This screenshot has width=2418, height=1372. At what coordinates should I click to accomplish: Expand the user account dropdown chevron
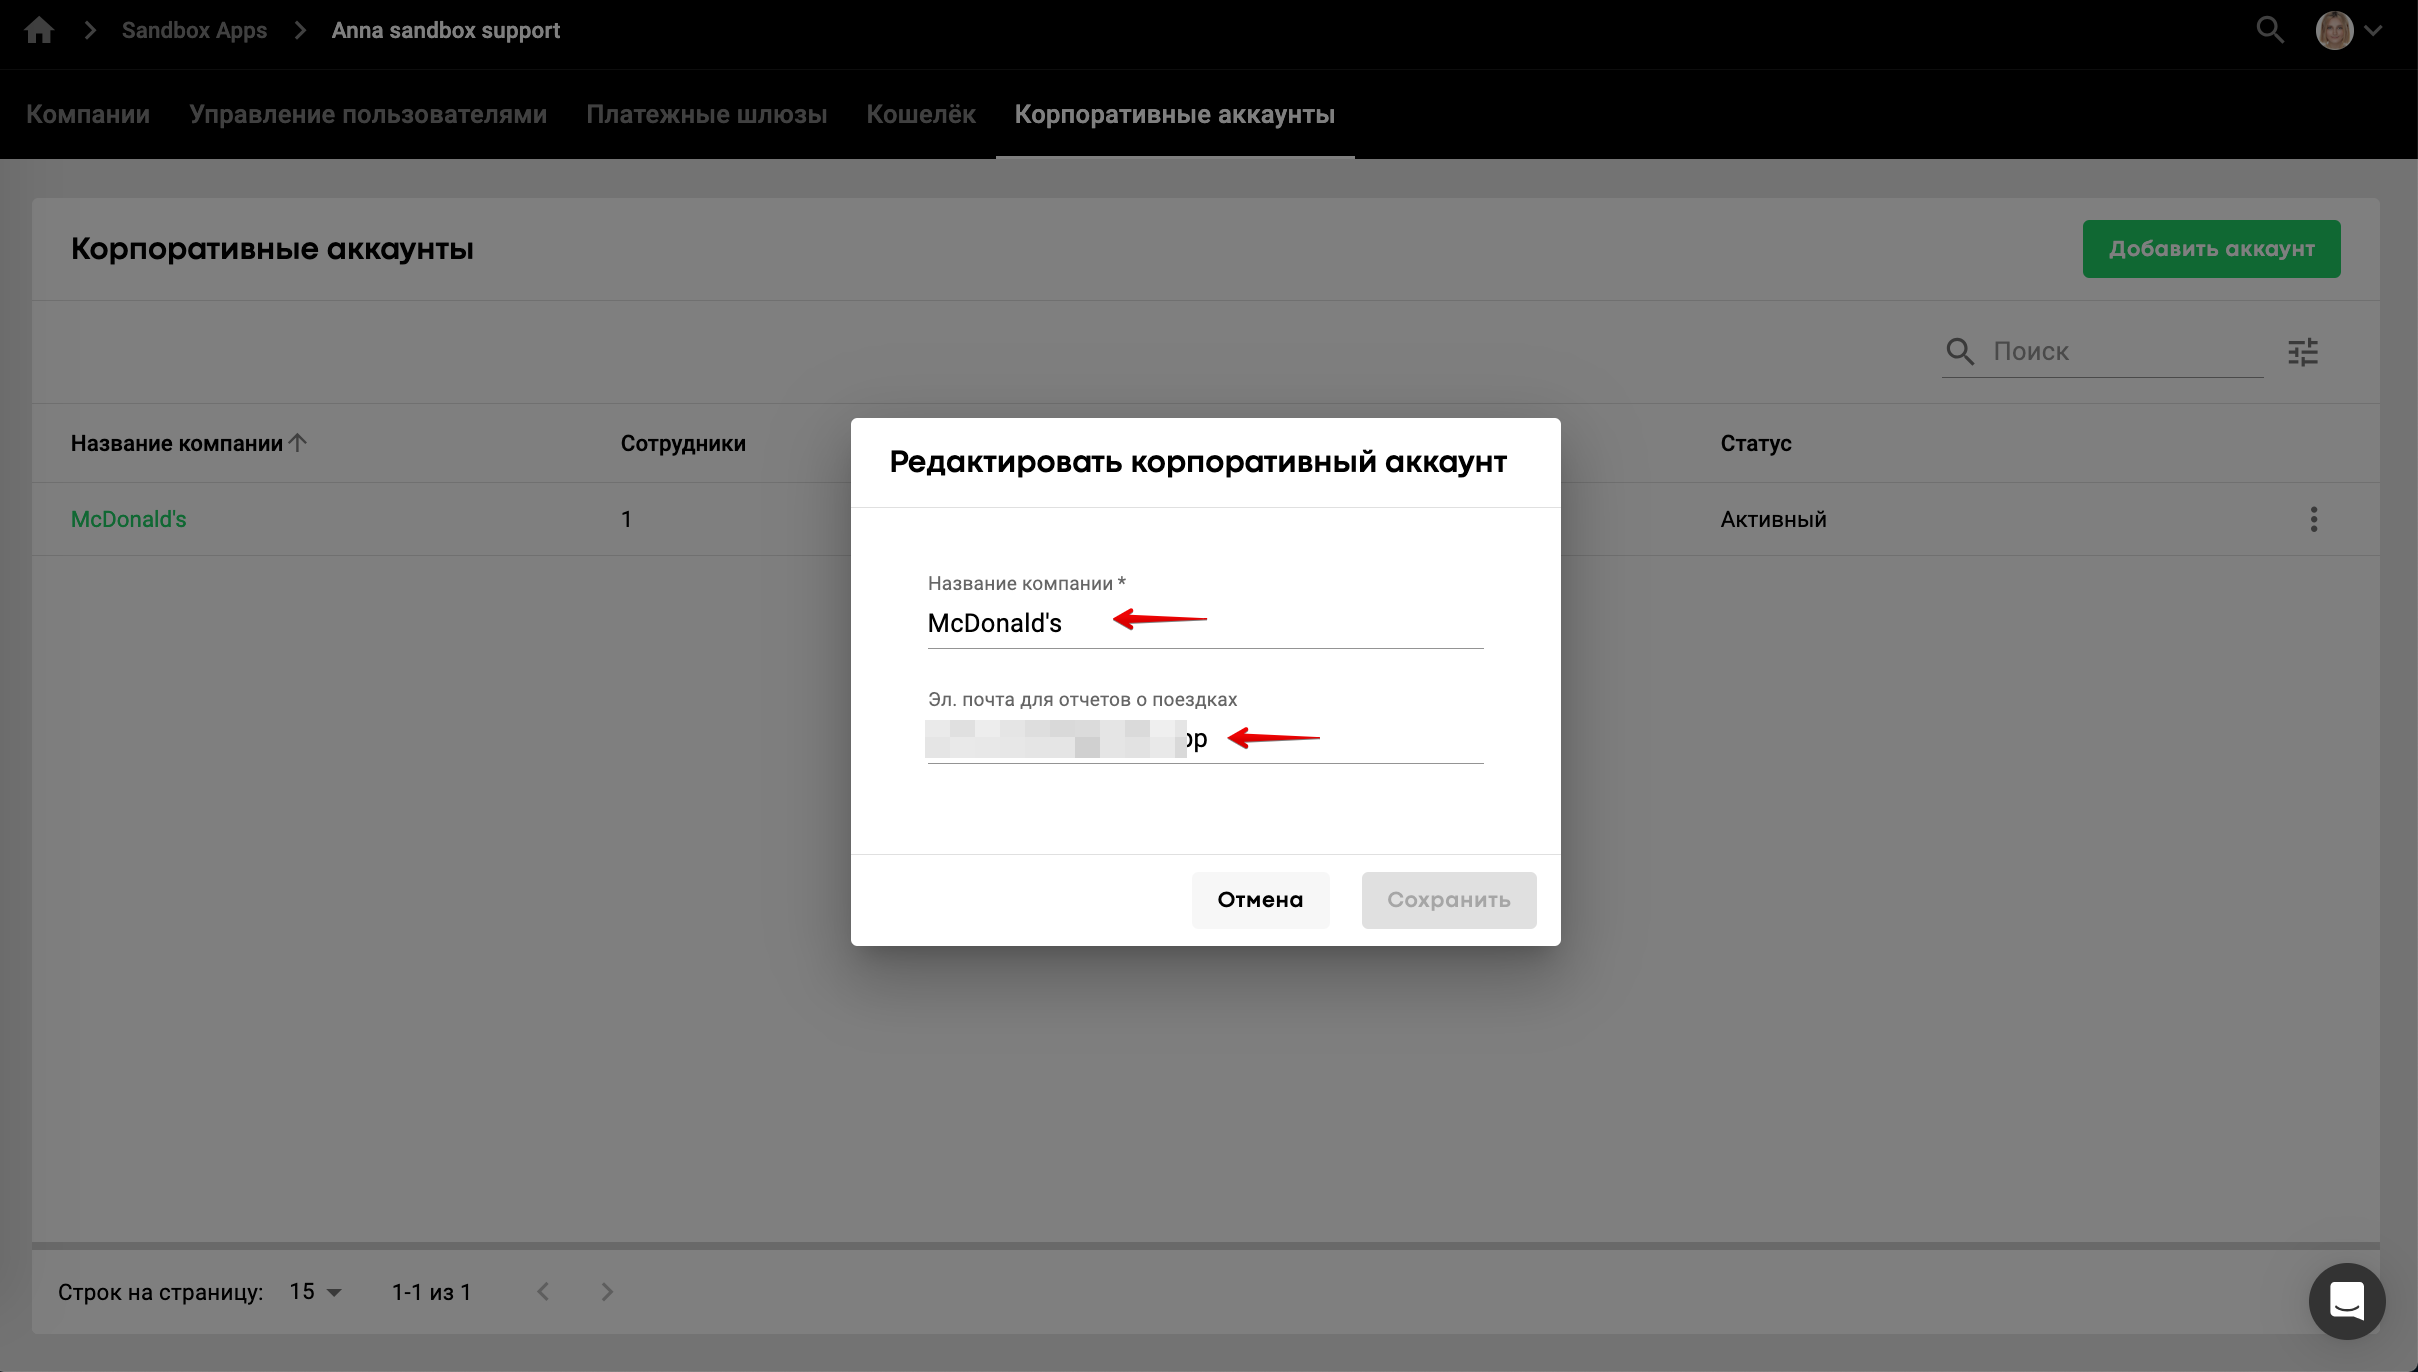tap(2373, 30)
